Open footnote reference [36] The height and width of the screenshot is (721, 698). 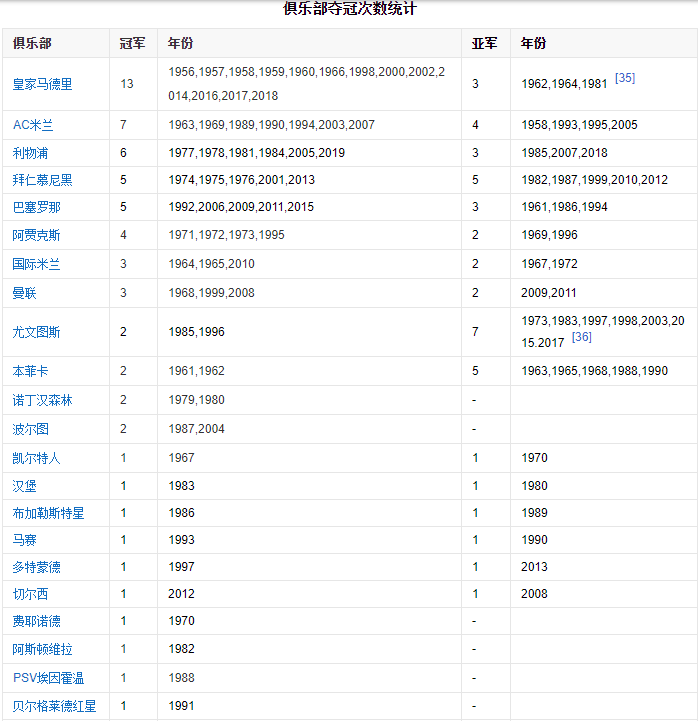coord(582,337)
